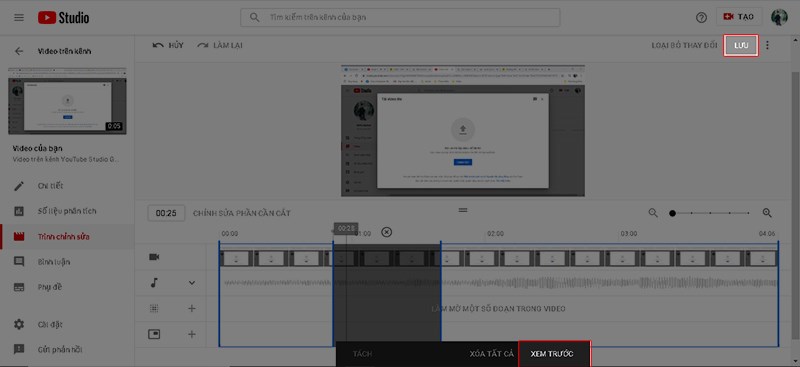Remove the cut section with the X circle
The image size is (800, 367).
coord(387,232)
